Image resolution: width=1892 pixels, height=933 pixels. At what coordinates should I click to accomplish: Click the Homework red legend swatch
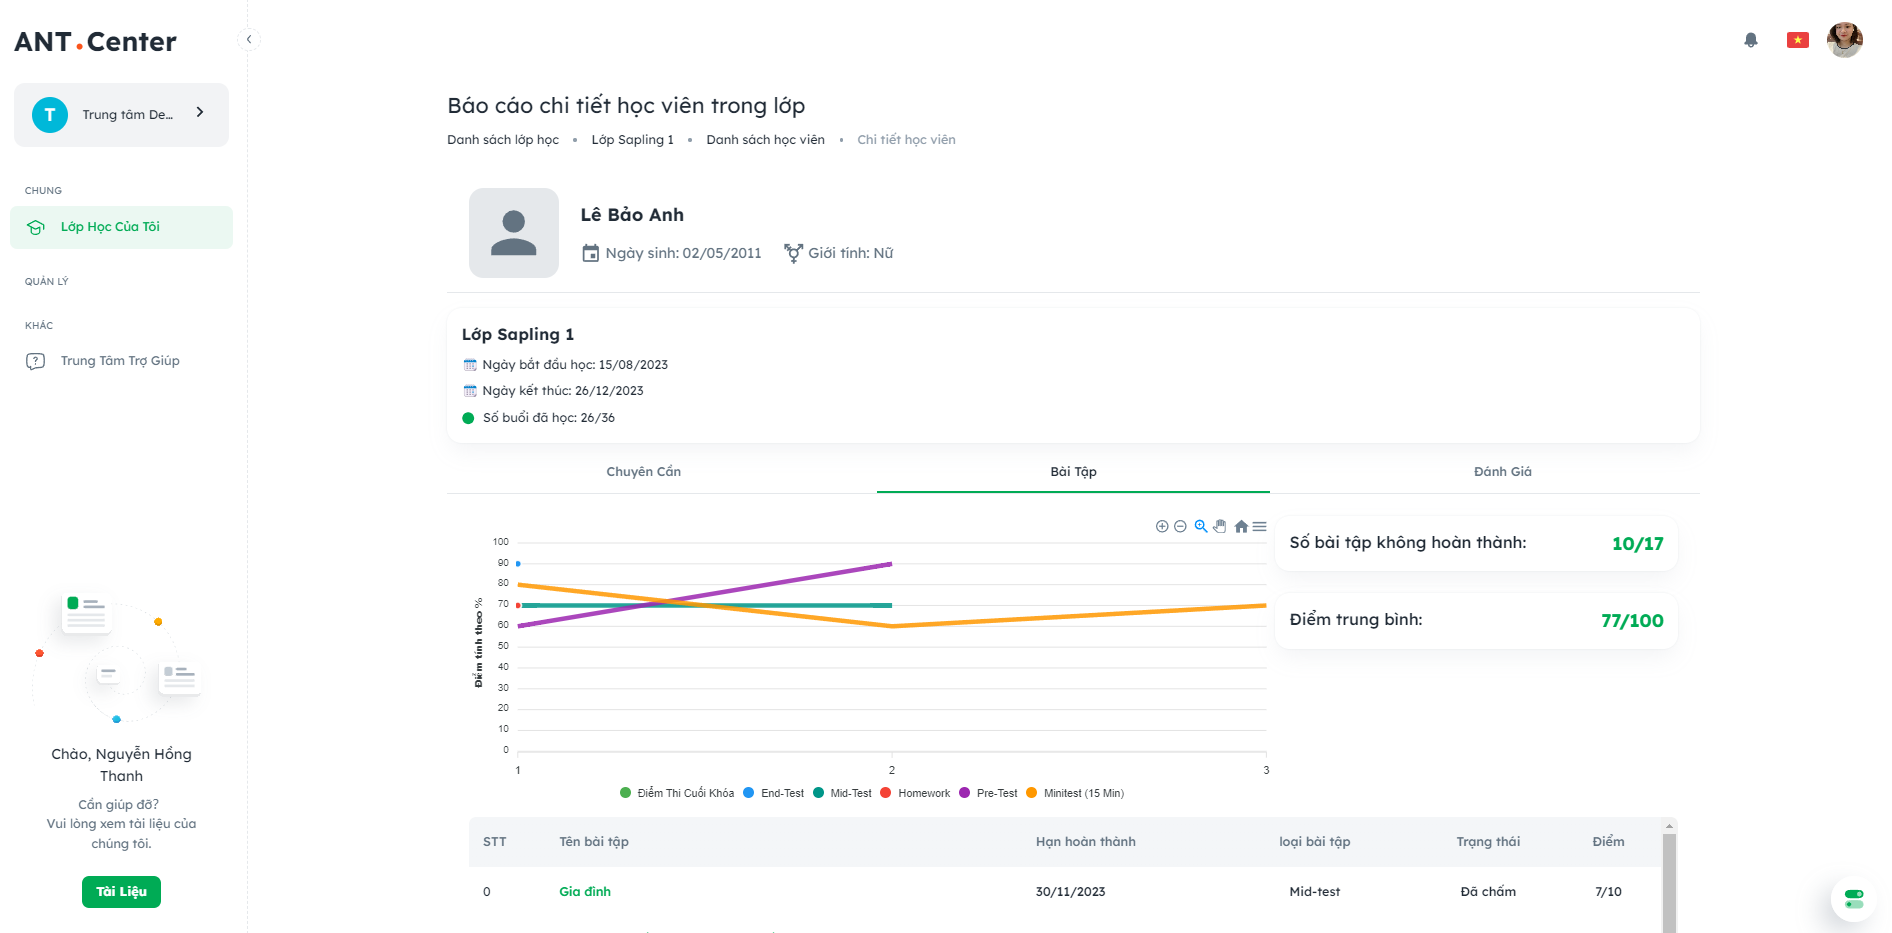click(x=886, y=793)
